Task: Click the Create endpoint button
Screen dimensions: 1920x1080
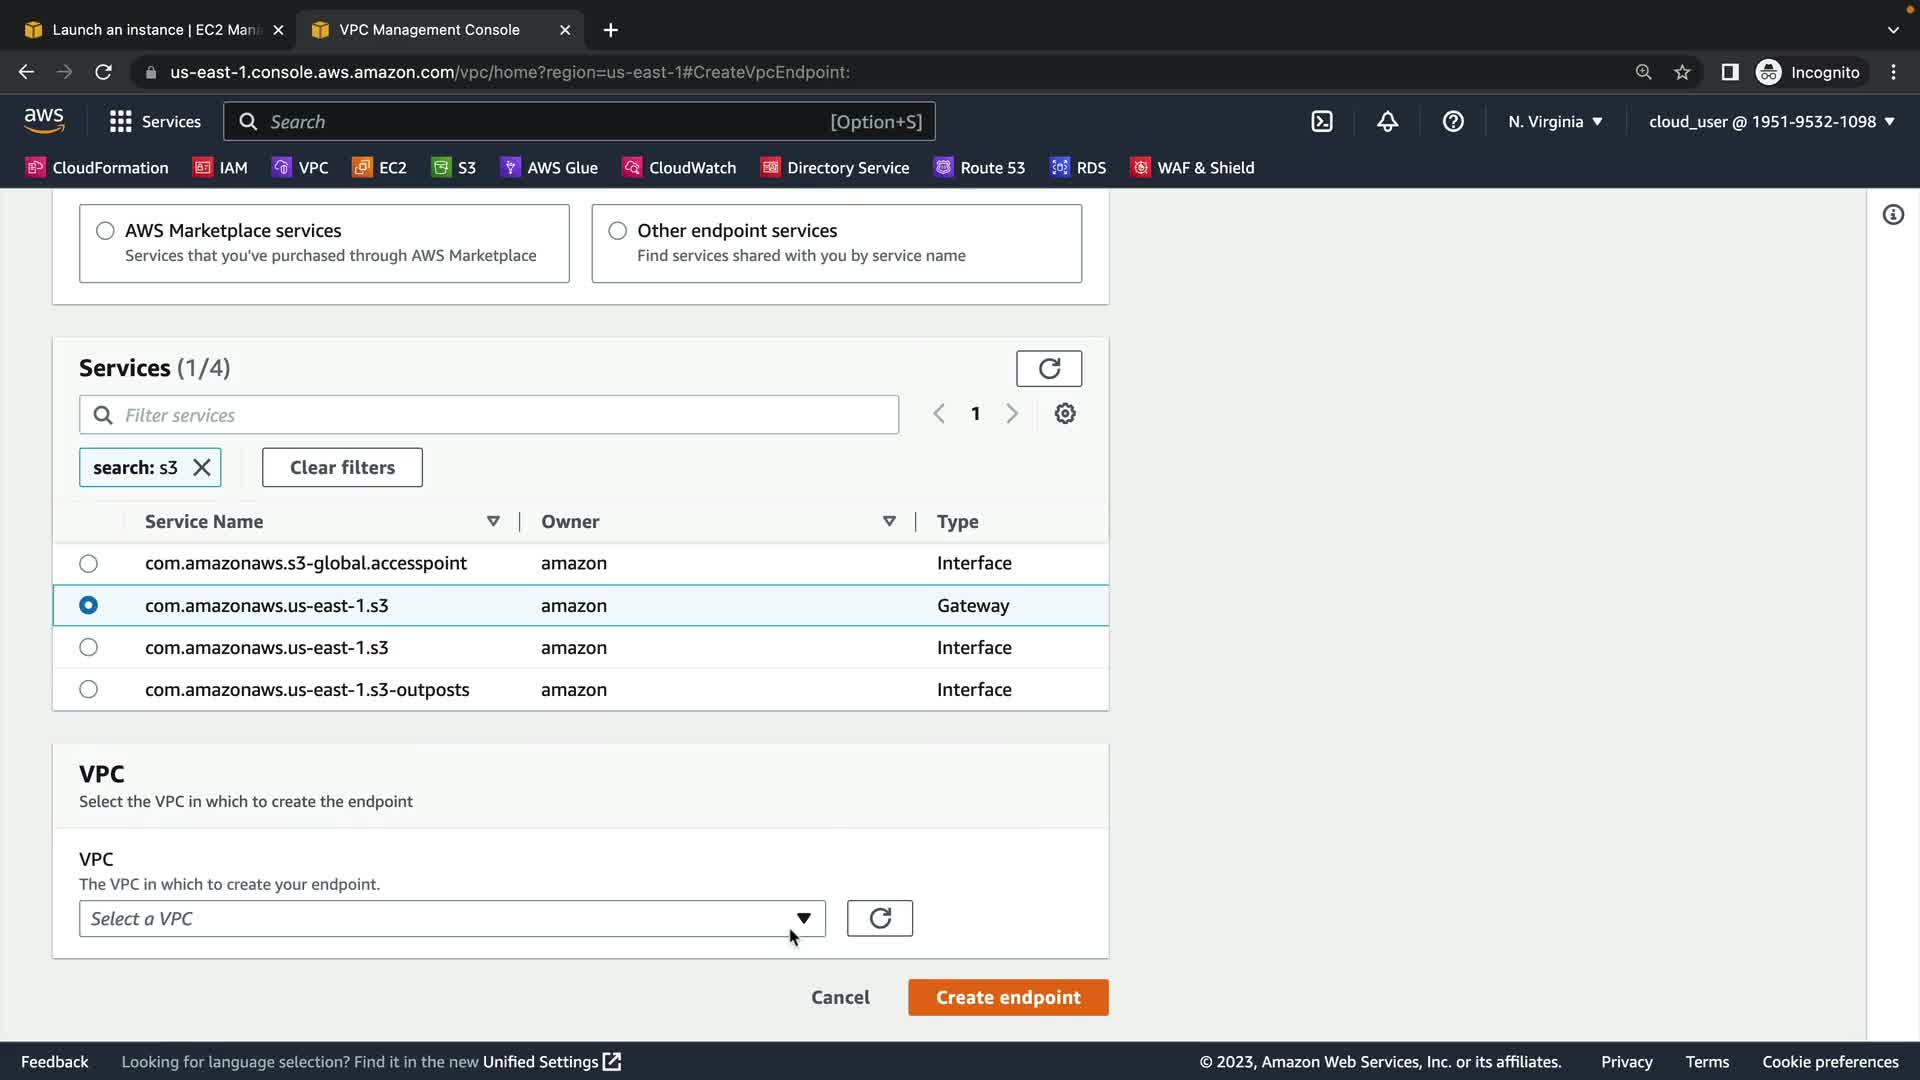Action: tap(1007, 997)
